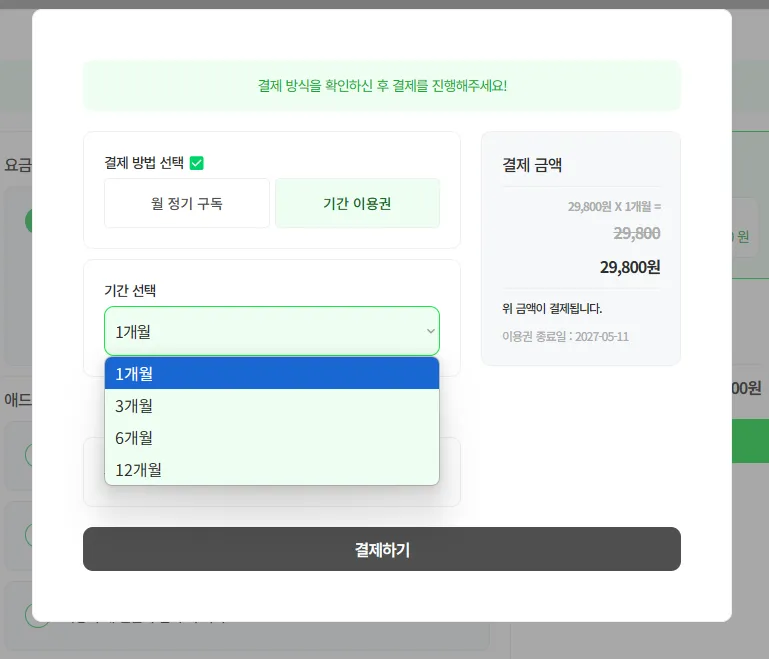This screenshot has width=769, height=659.
Task: Choose 12개월 in the dropdown list
Action: [x=272, y=469]
